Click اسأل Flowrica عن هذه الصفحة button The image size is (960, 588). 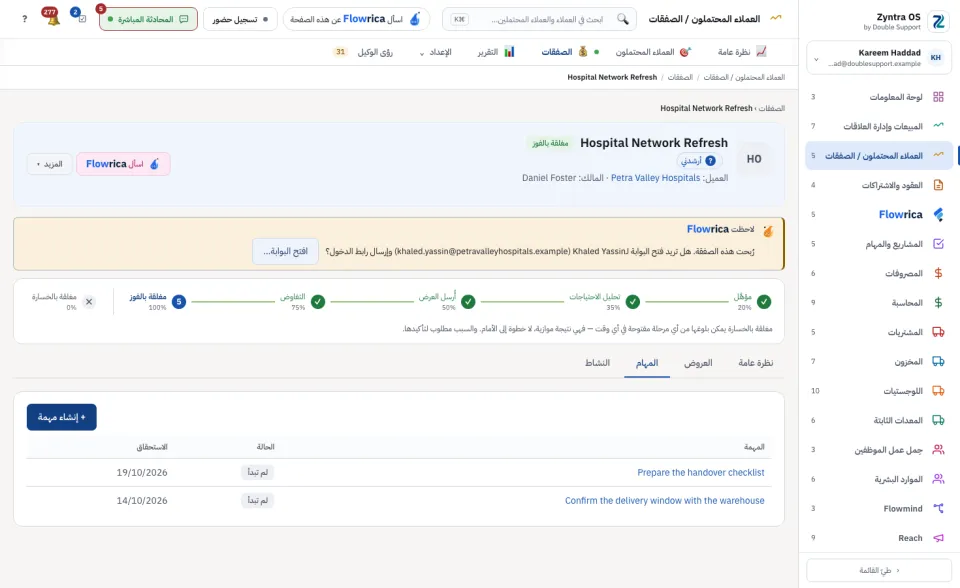(356, 19)
